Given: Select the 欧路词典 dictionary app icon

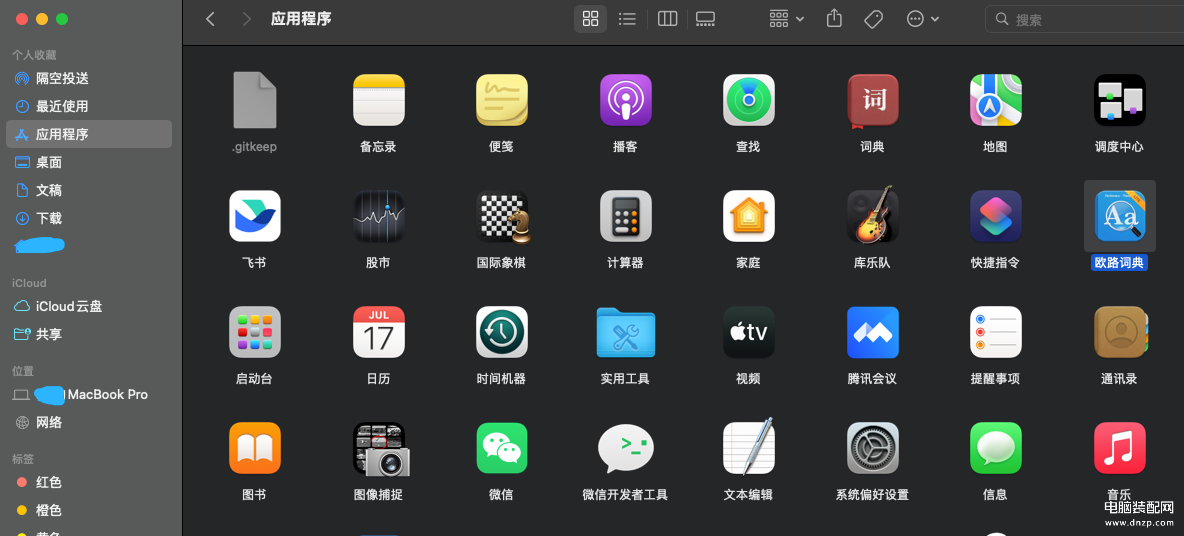Looking at the screenshot, I should [1119, 216].
